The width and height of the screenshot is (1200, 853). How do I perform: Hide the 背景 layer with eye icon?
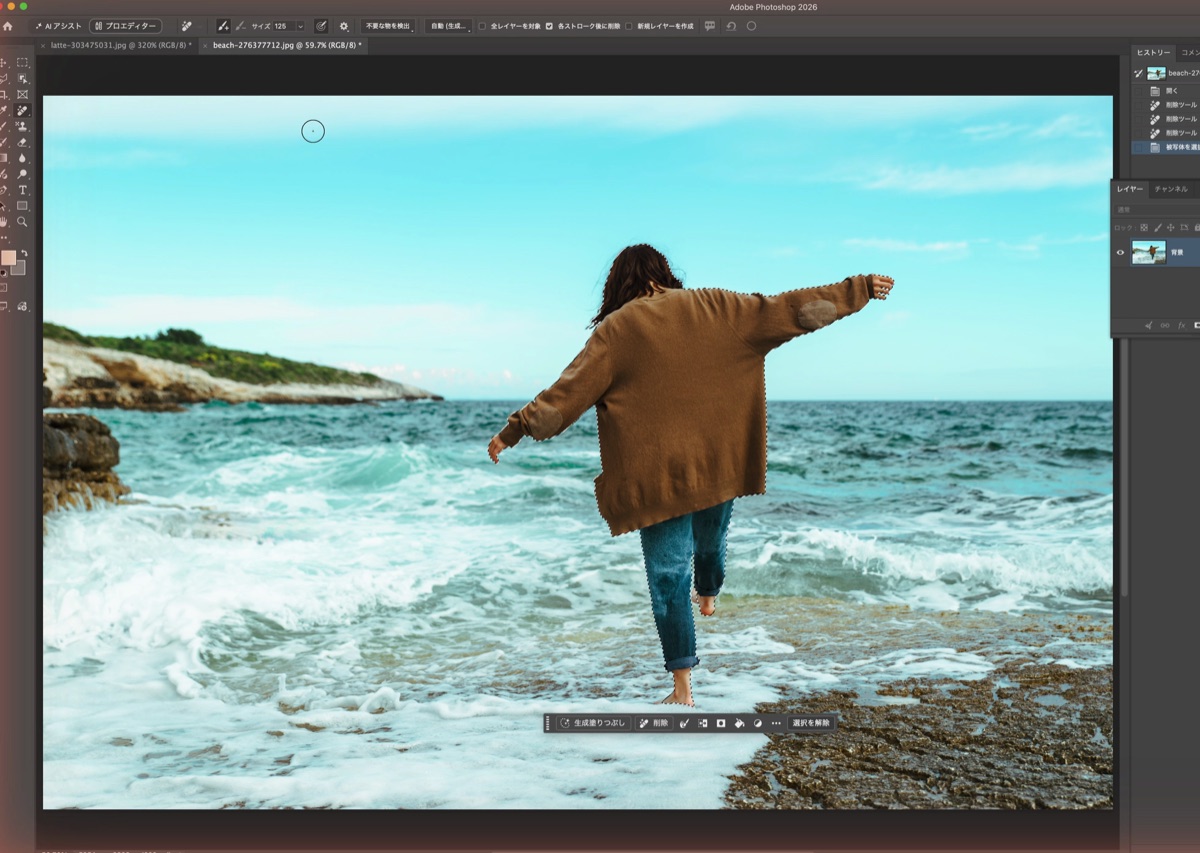point(1120,252)
